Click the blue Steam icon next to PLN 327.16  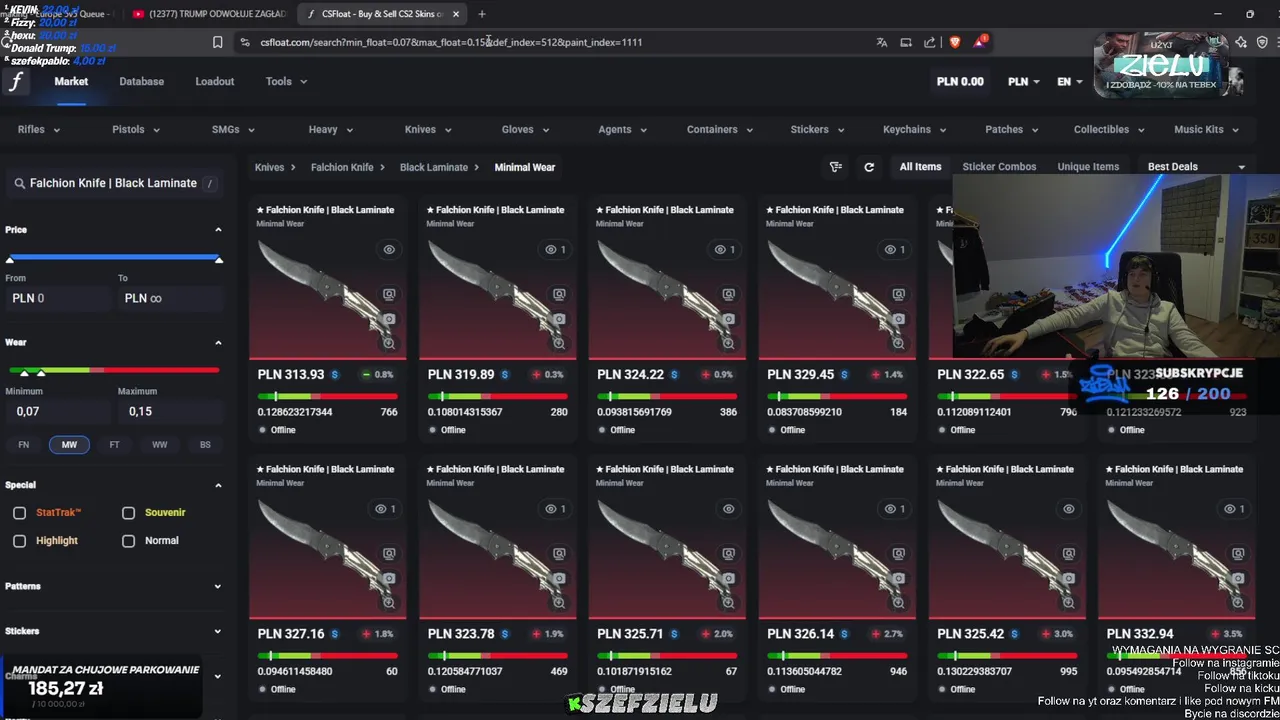[335, 634]
